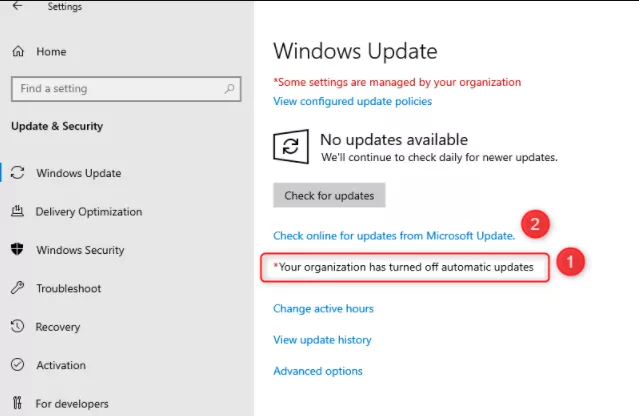Click the large update status refresh icon

pos(291,146)
